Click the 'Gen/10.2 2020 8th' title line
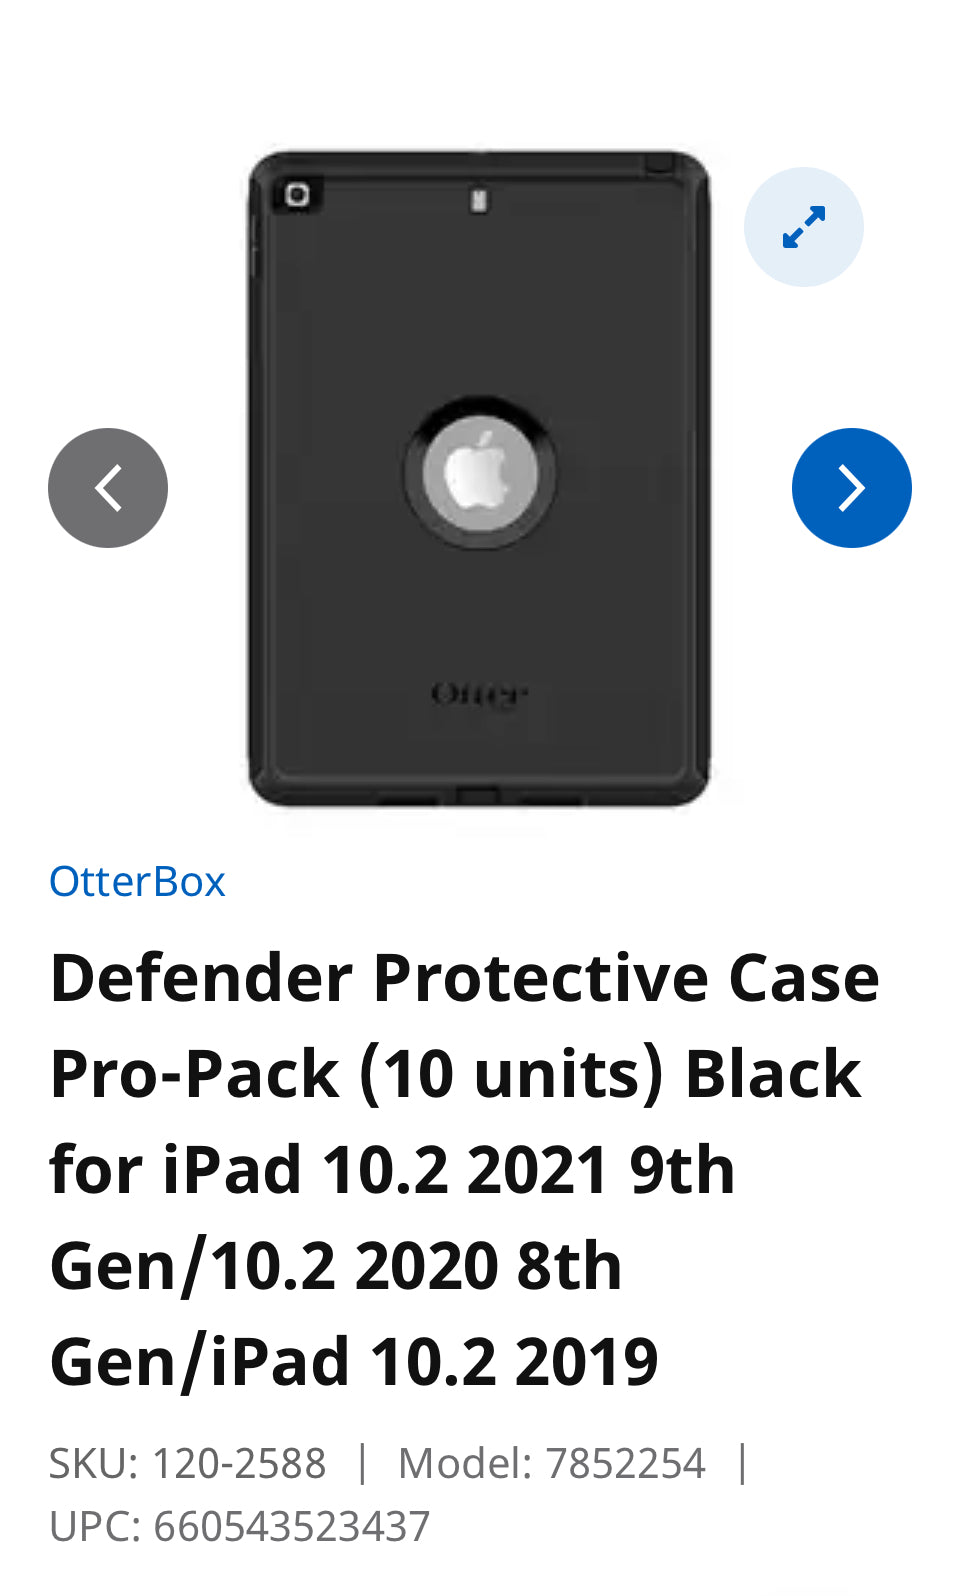The image size is (960, 1596). click(x=336, y=1266)
